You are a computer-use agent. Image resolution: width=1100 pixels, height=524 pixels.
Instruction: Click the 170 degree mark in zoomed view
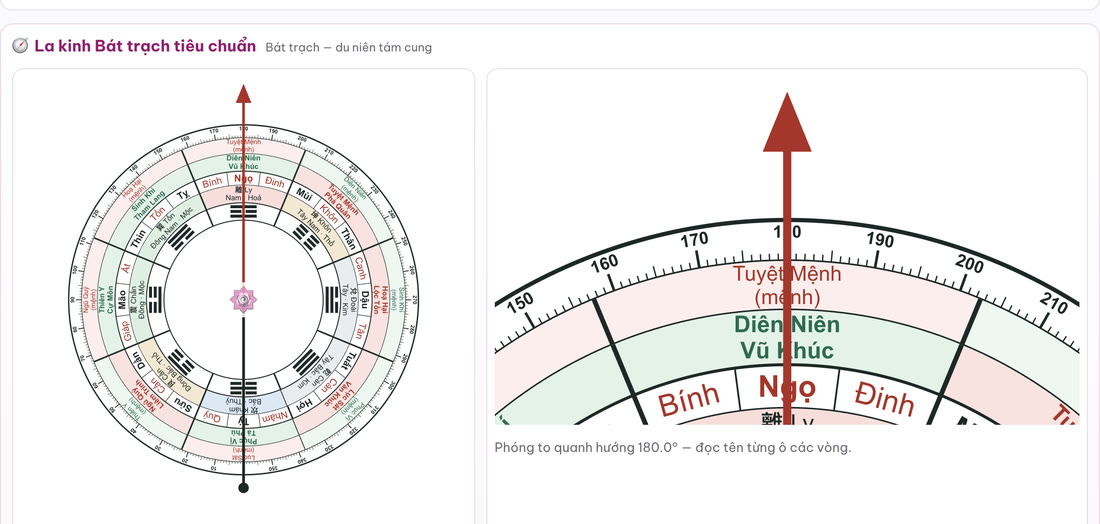click(695, 239)
